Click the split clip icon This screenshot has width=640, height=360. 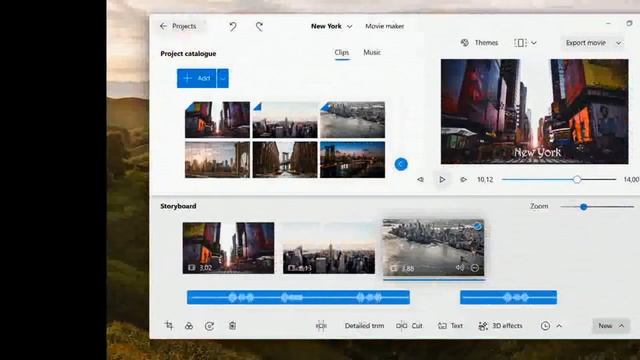321,326
